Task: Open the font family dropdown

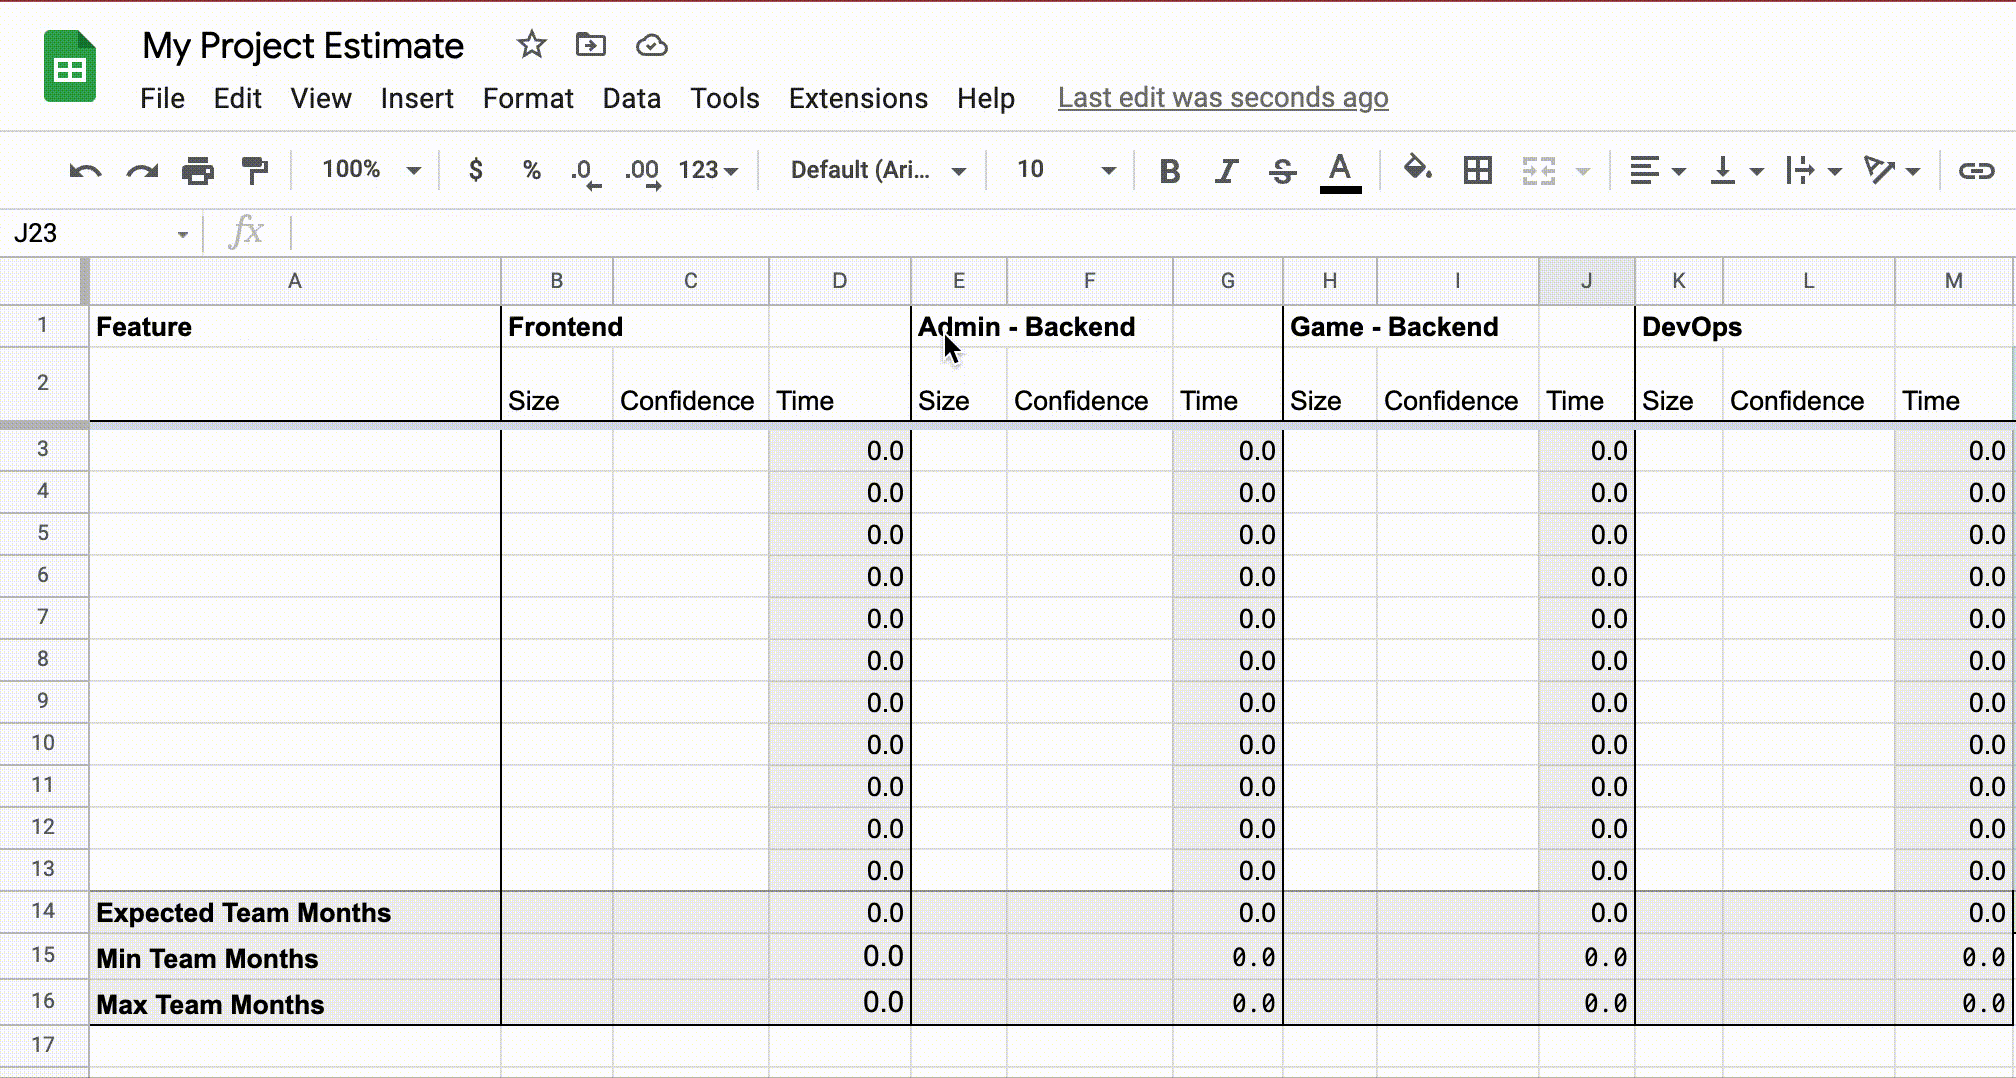Action: coord(878,170)
